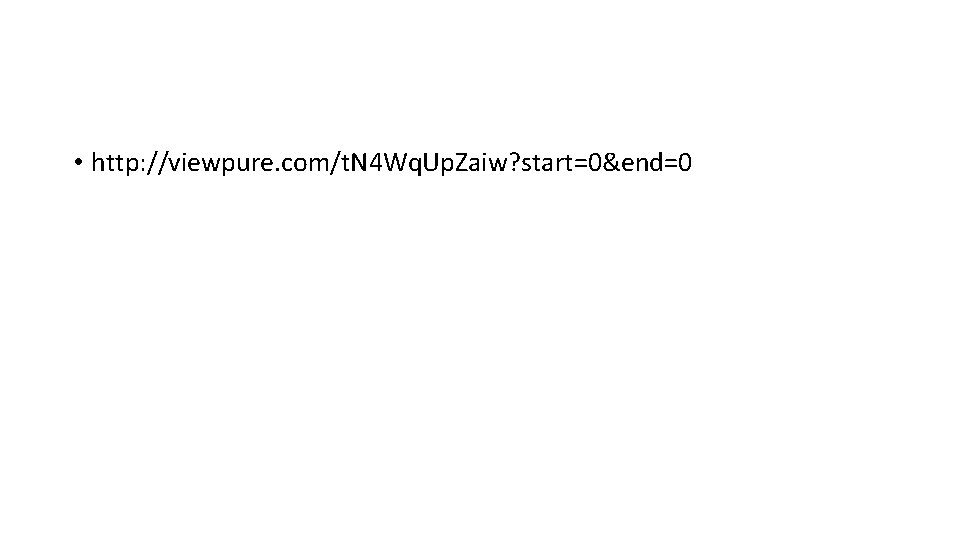
Task: Click the question mark in the URL
Action: pos(514,163)
